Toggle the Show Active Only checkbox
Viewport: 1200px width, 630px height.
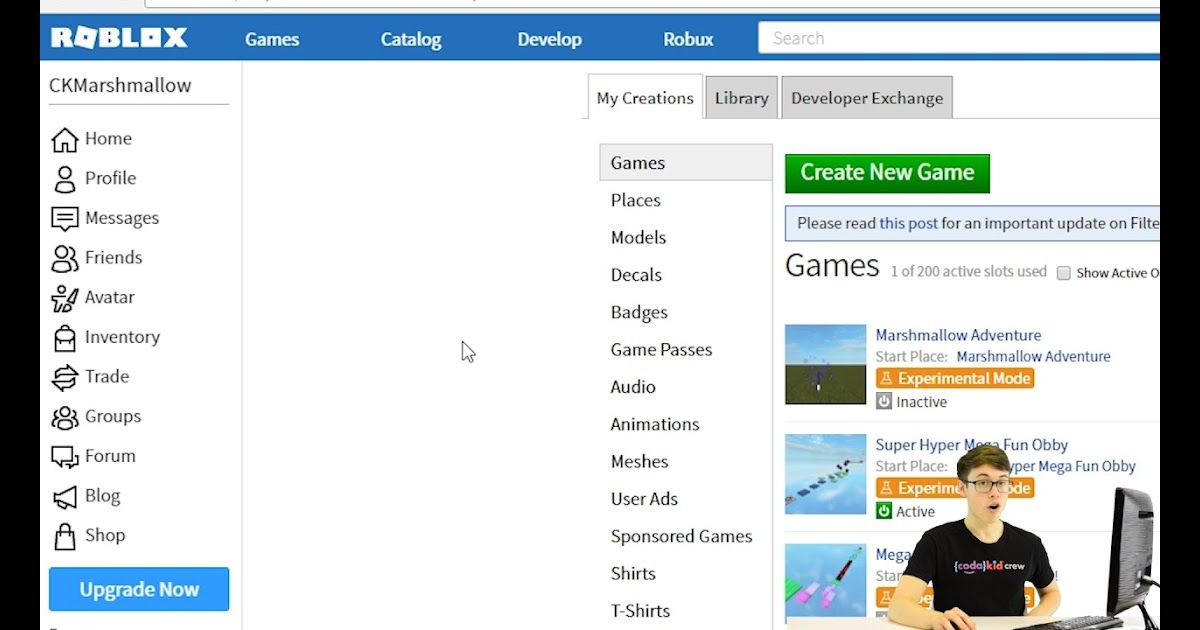pos(1064,273)
